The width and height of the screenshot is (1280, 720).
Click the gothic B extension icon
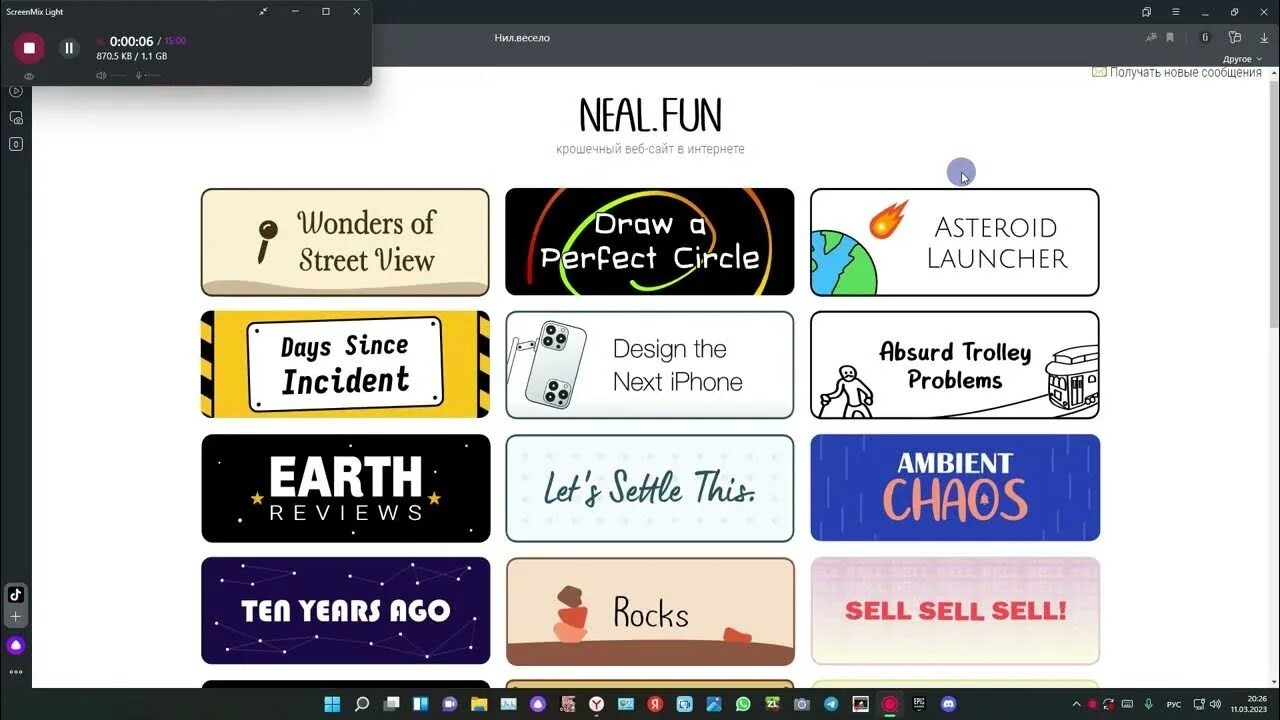[1205, 38]
